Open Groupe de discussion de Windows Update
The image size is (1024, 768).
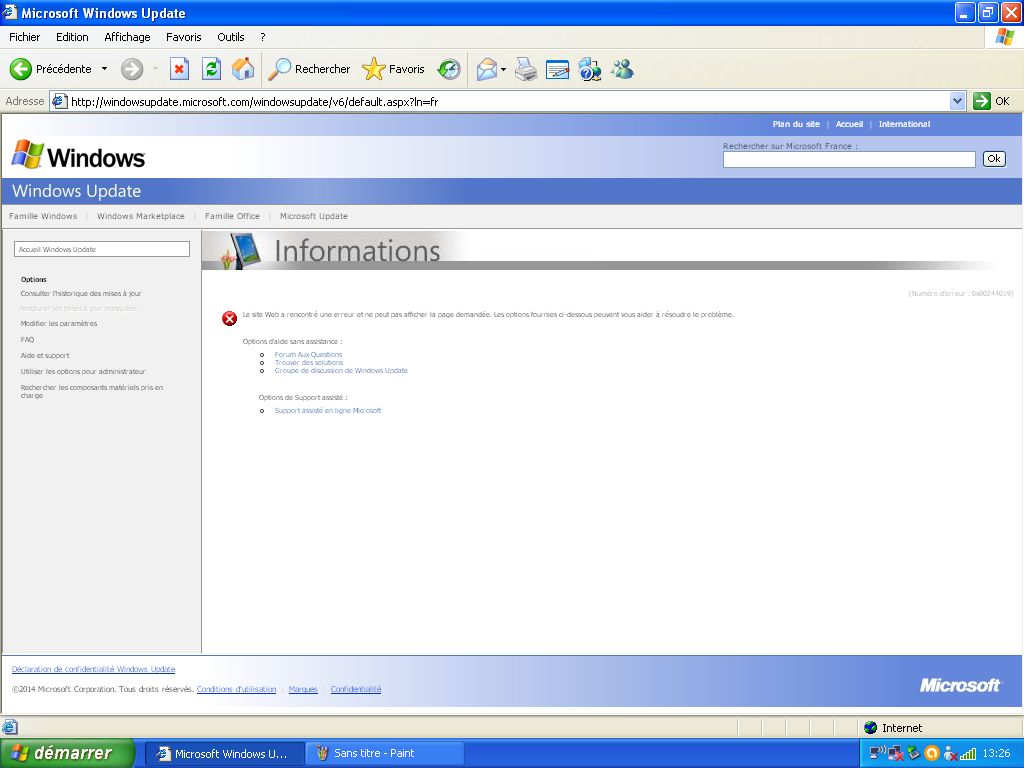(341, 370)
